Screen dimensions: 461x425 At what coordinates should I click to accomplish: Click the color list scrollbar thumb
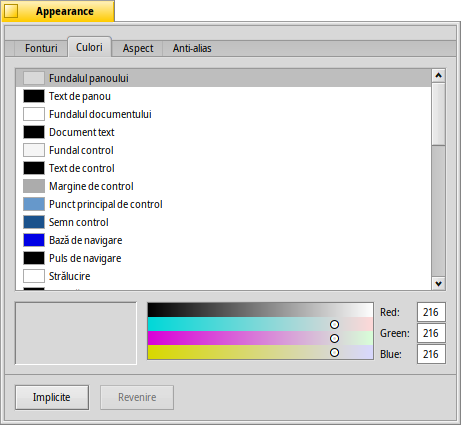(x=438, y=114)
